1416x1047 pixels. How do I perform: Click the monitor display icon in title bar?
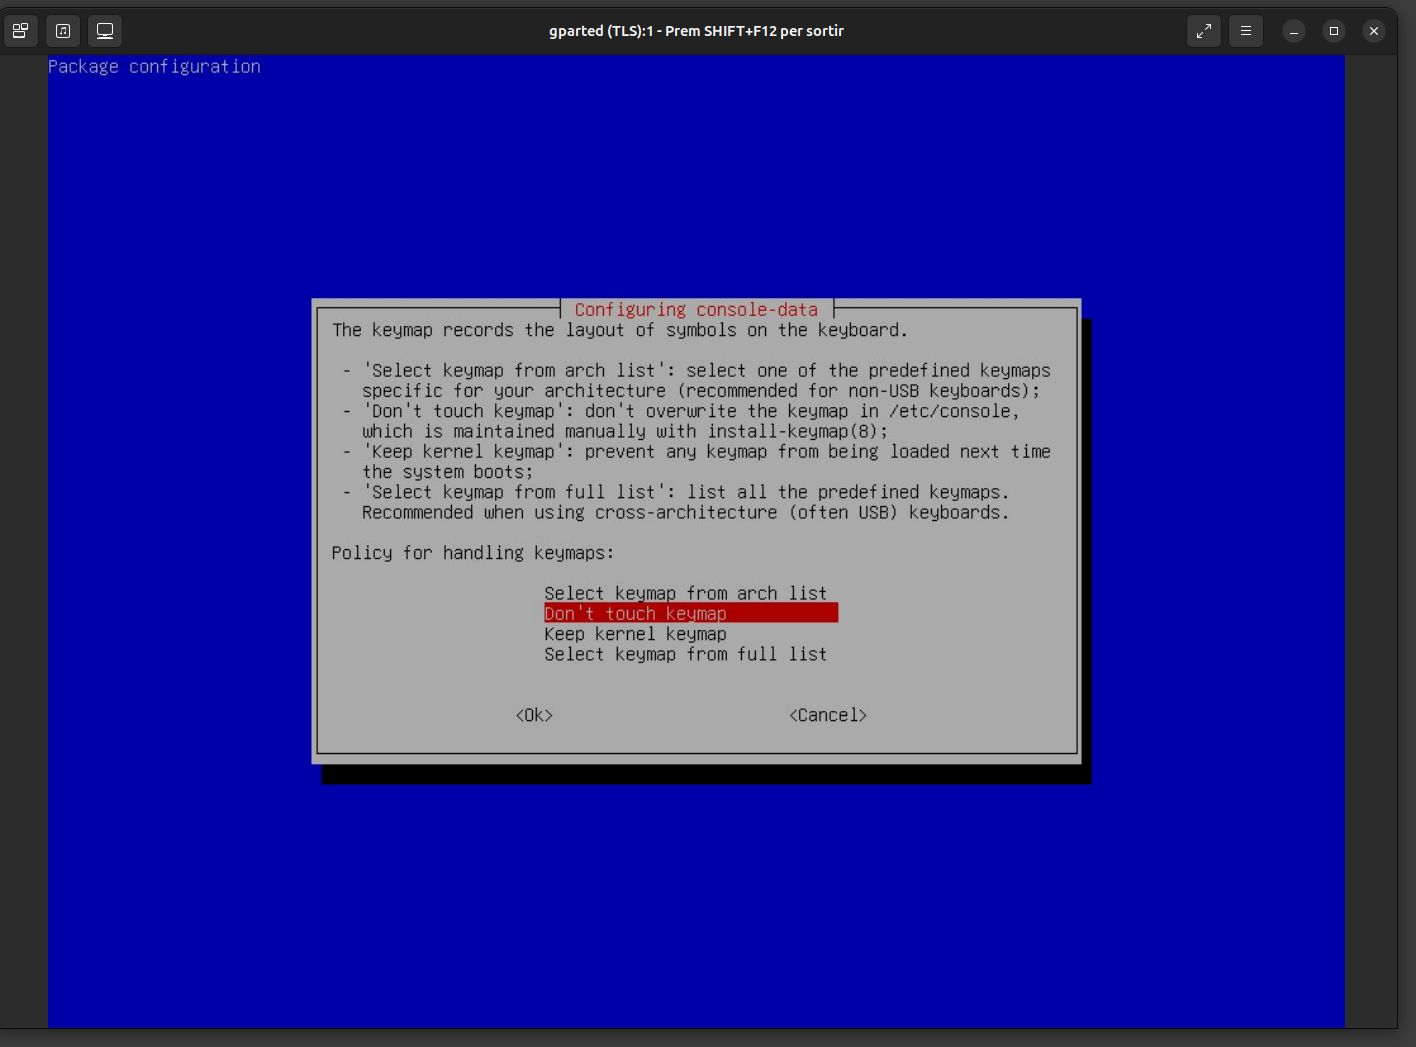105,31
